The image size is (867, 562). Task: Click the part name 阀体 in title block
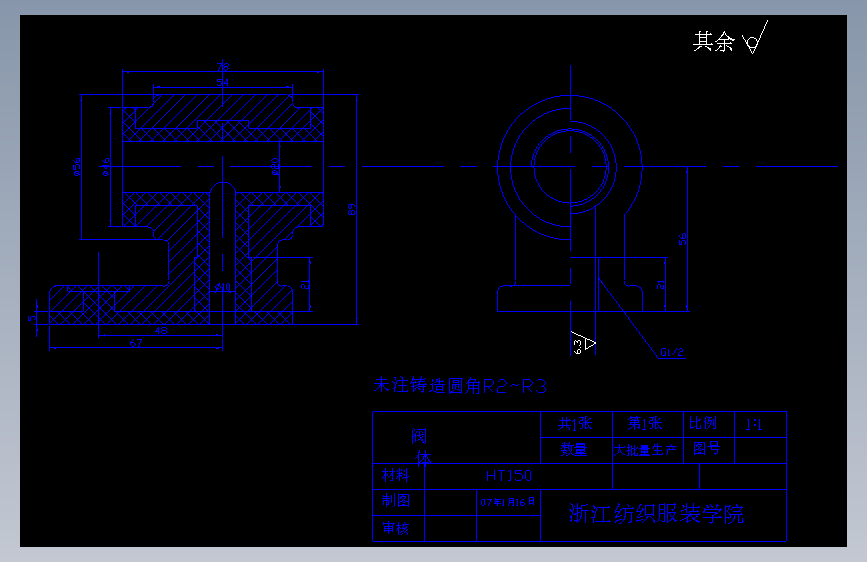pyautogui.click(x=421, y=447)
